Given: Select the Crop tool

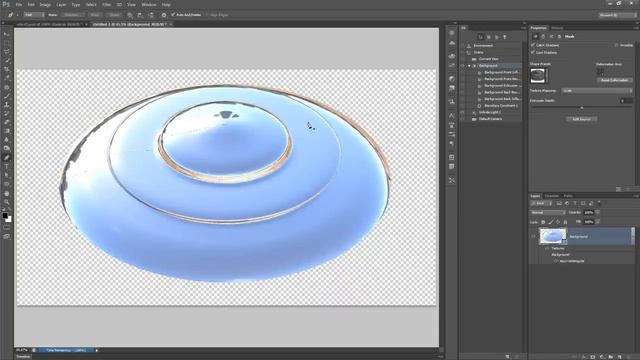Looking at the screenshot, I should click(7, 69).
